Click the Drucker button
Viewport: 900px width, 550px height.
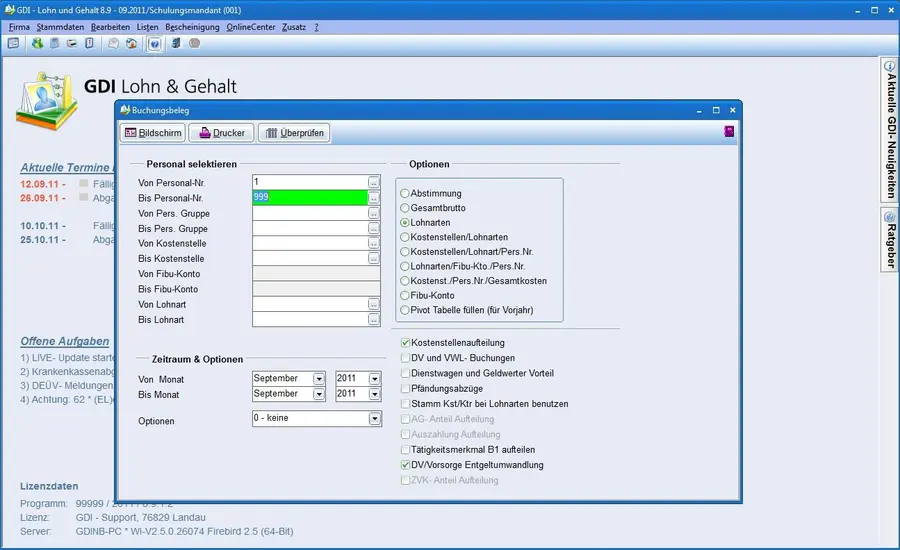tap(222, 133)
